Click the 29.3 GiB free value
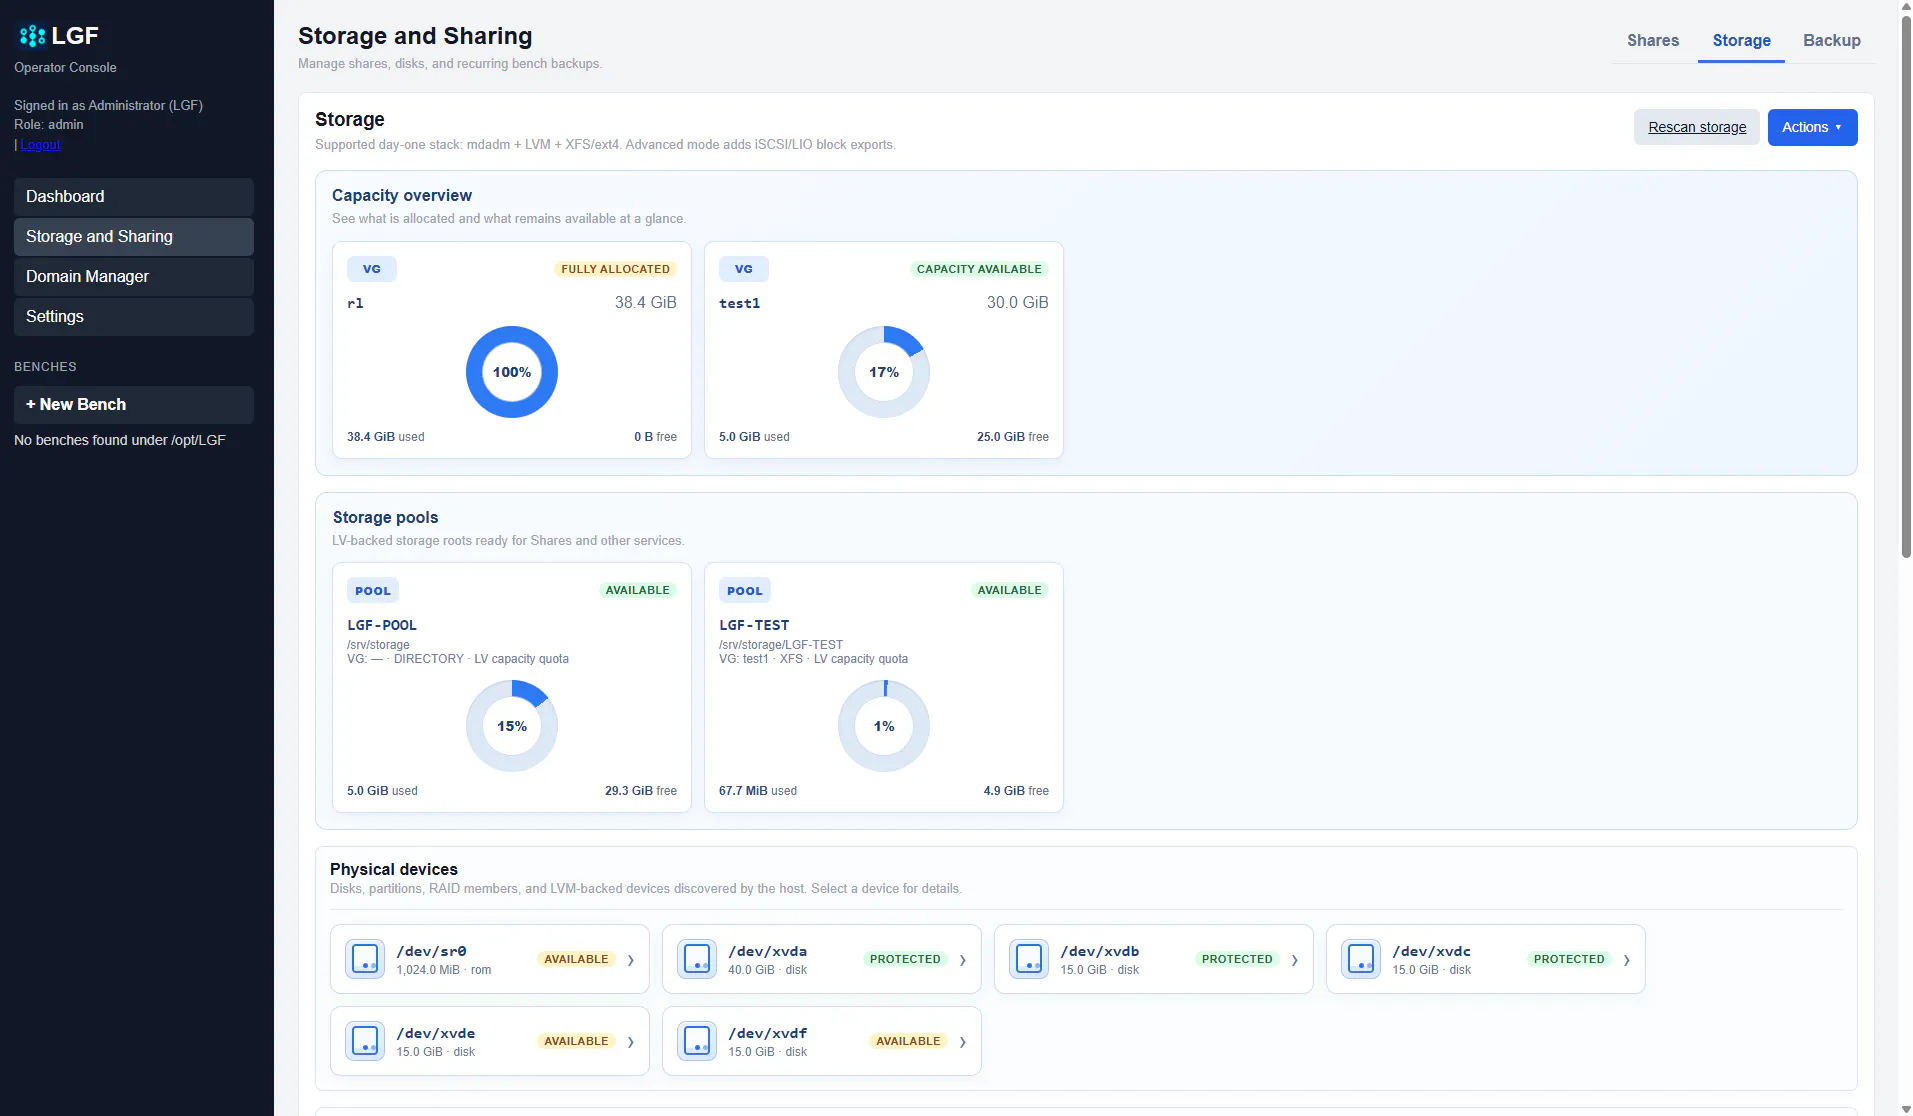Viewport: 1913px width, 1116px height. coord(641,791)
